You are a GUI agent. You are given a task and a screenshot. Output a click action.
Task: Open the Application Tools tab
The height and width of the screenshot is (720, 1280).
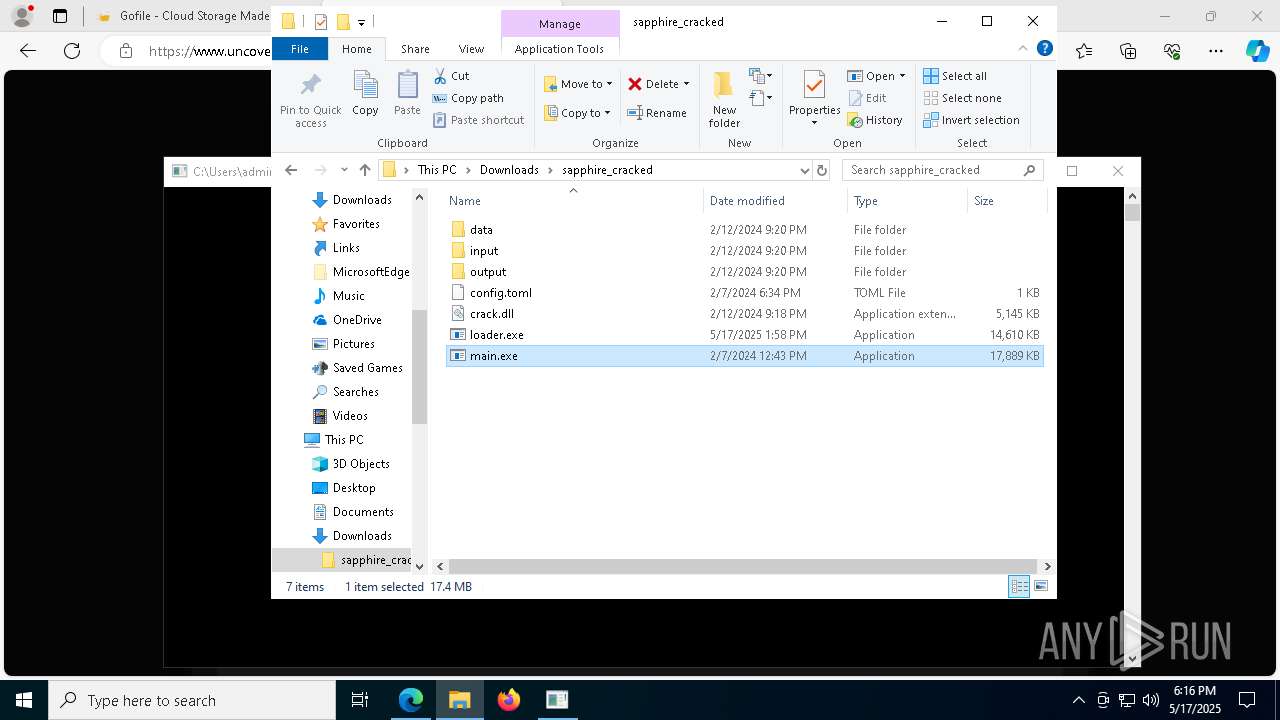click(559, 48)
